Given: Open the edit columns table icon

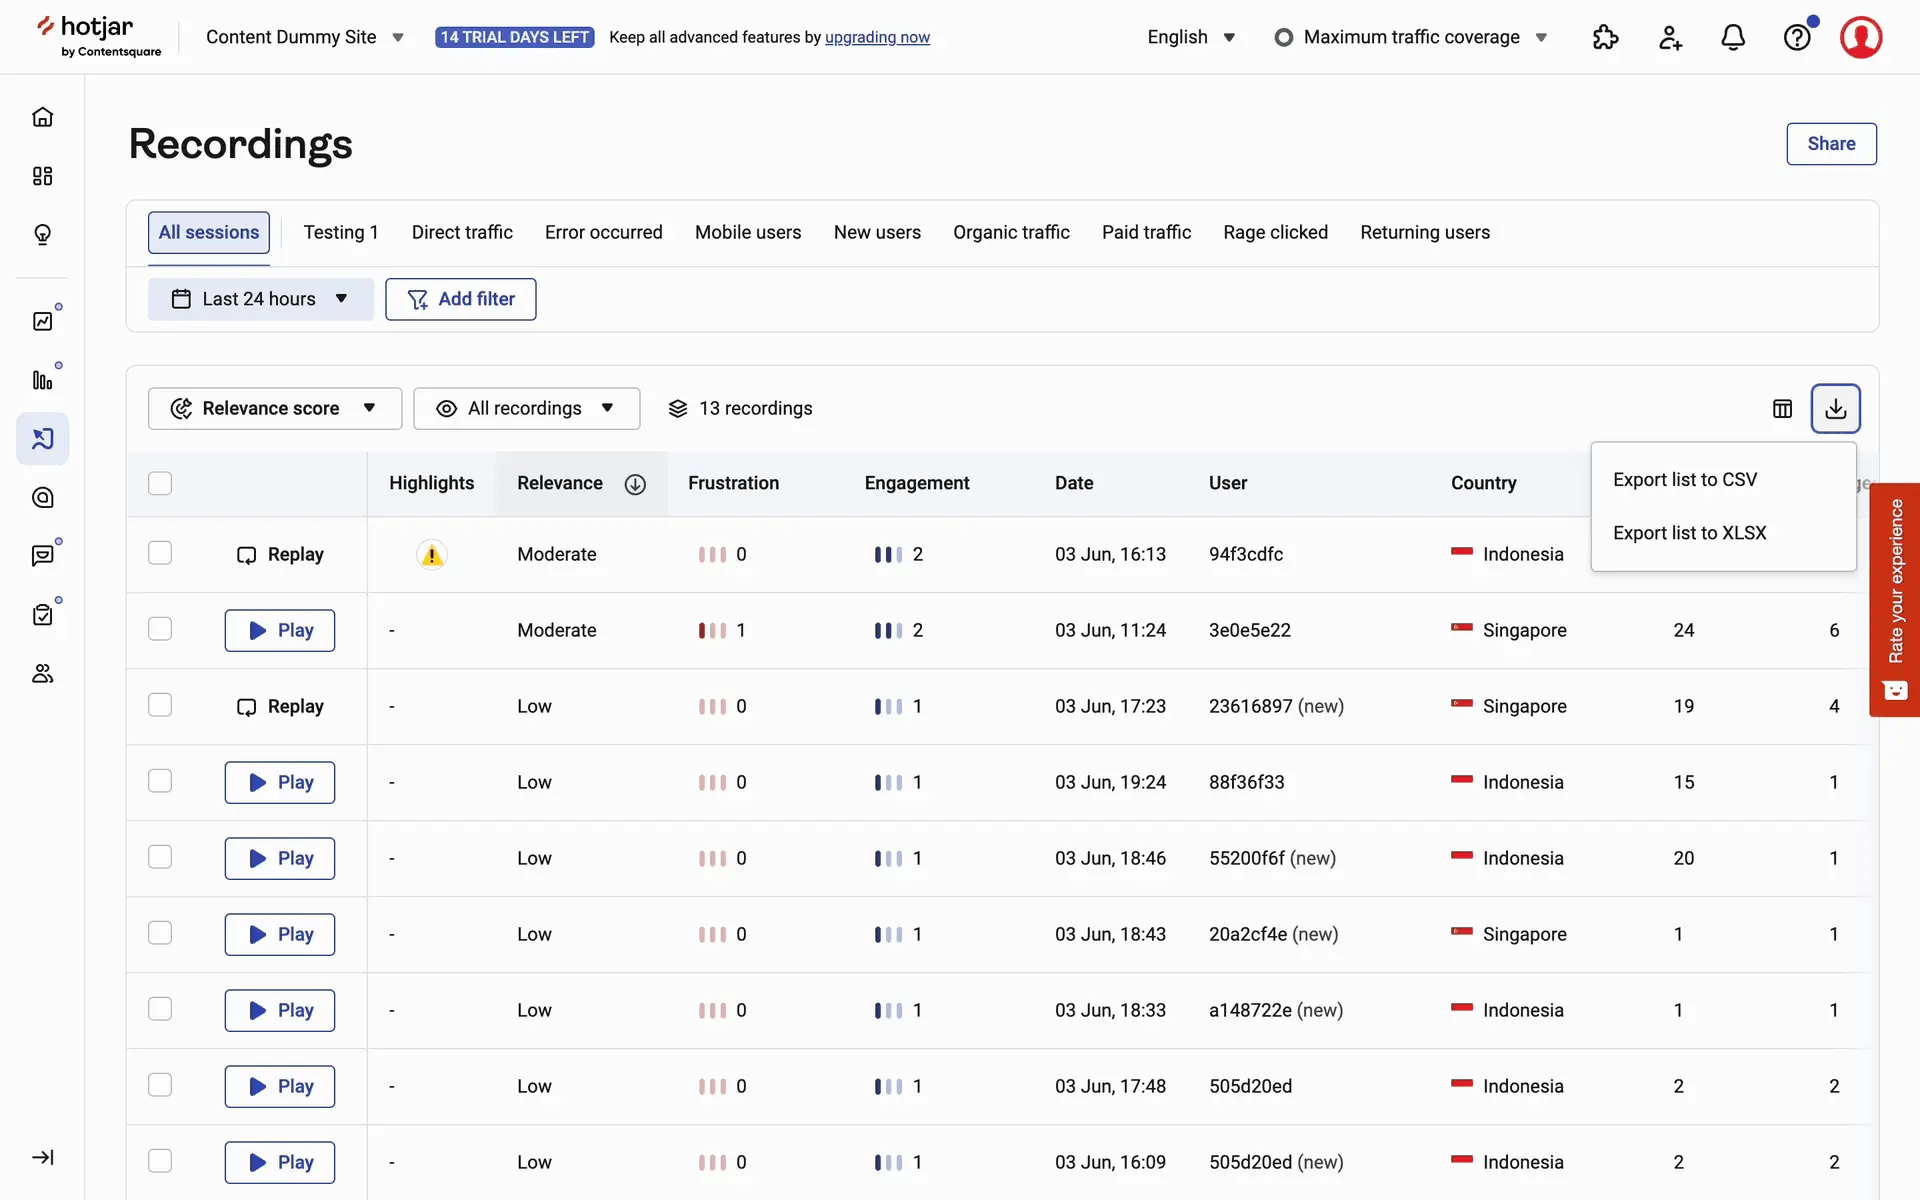Looking at the screenshot, I should [x=1782, y=408].
